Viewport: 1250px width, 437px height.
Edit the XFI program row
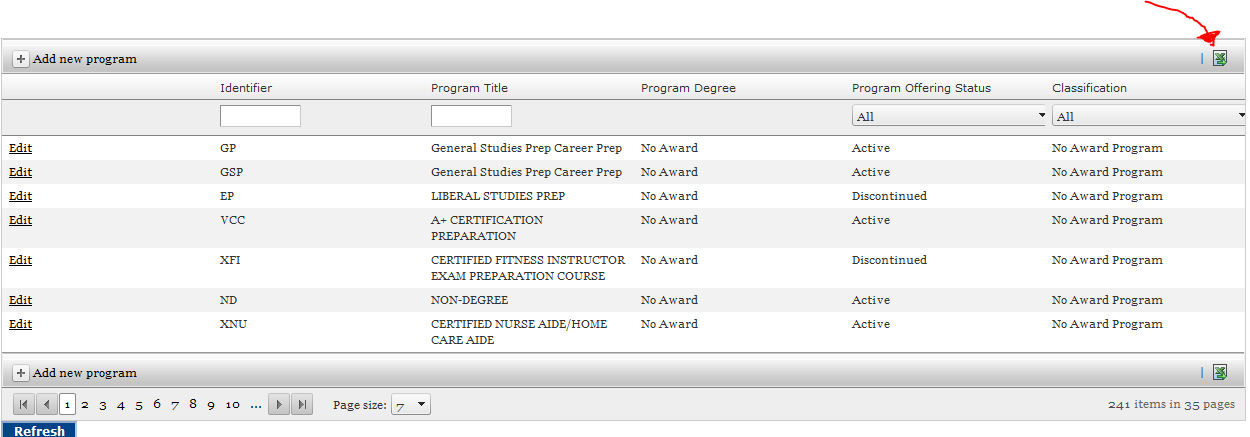tap(20, 260)
